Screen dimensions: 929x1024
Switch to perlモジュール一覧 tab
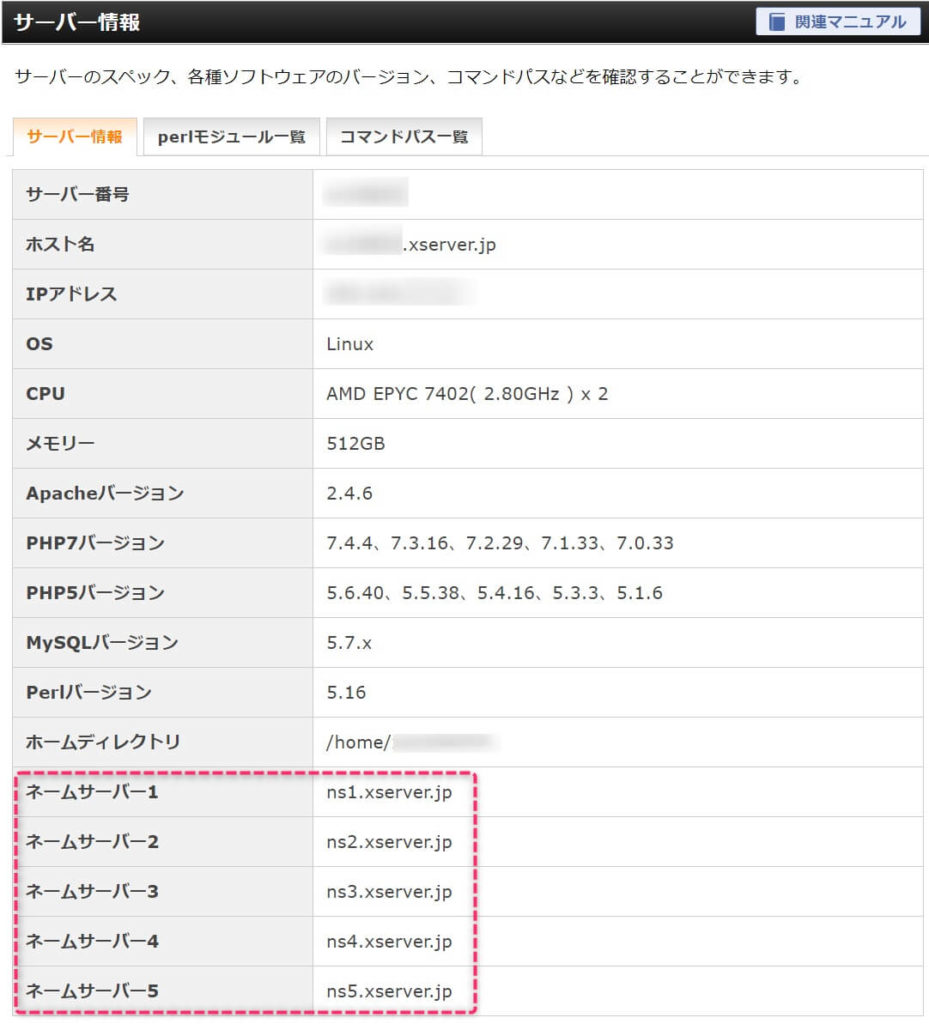231,136
